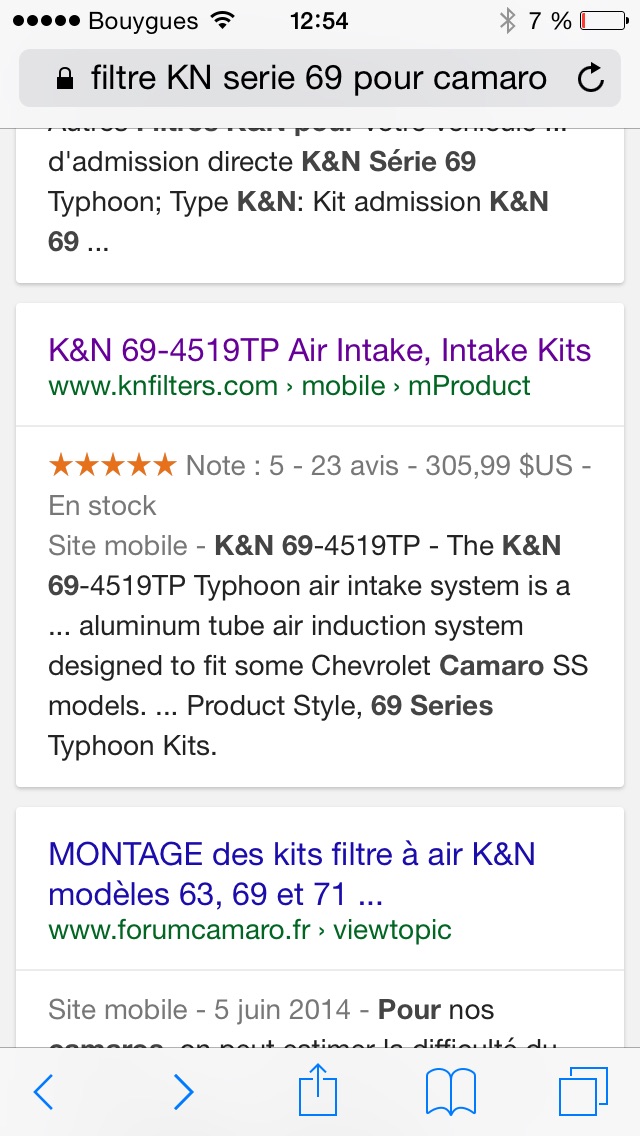Image resolution: width=640 pixels, height=1136 pixels.
Task: Tap the 12:54 clock in status bar
Action: tap(319, 20)
